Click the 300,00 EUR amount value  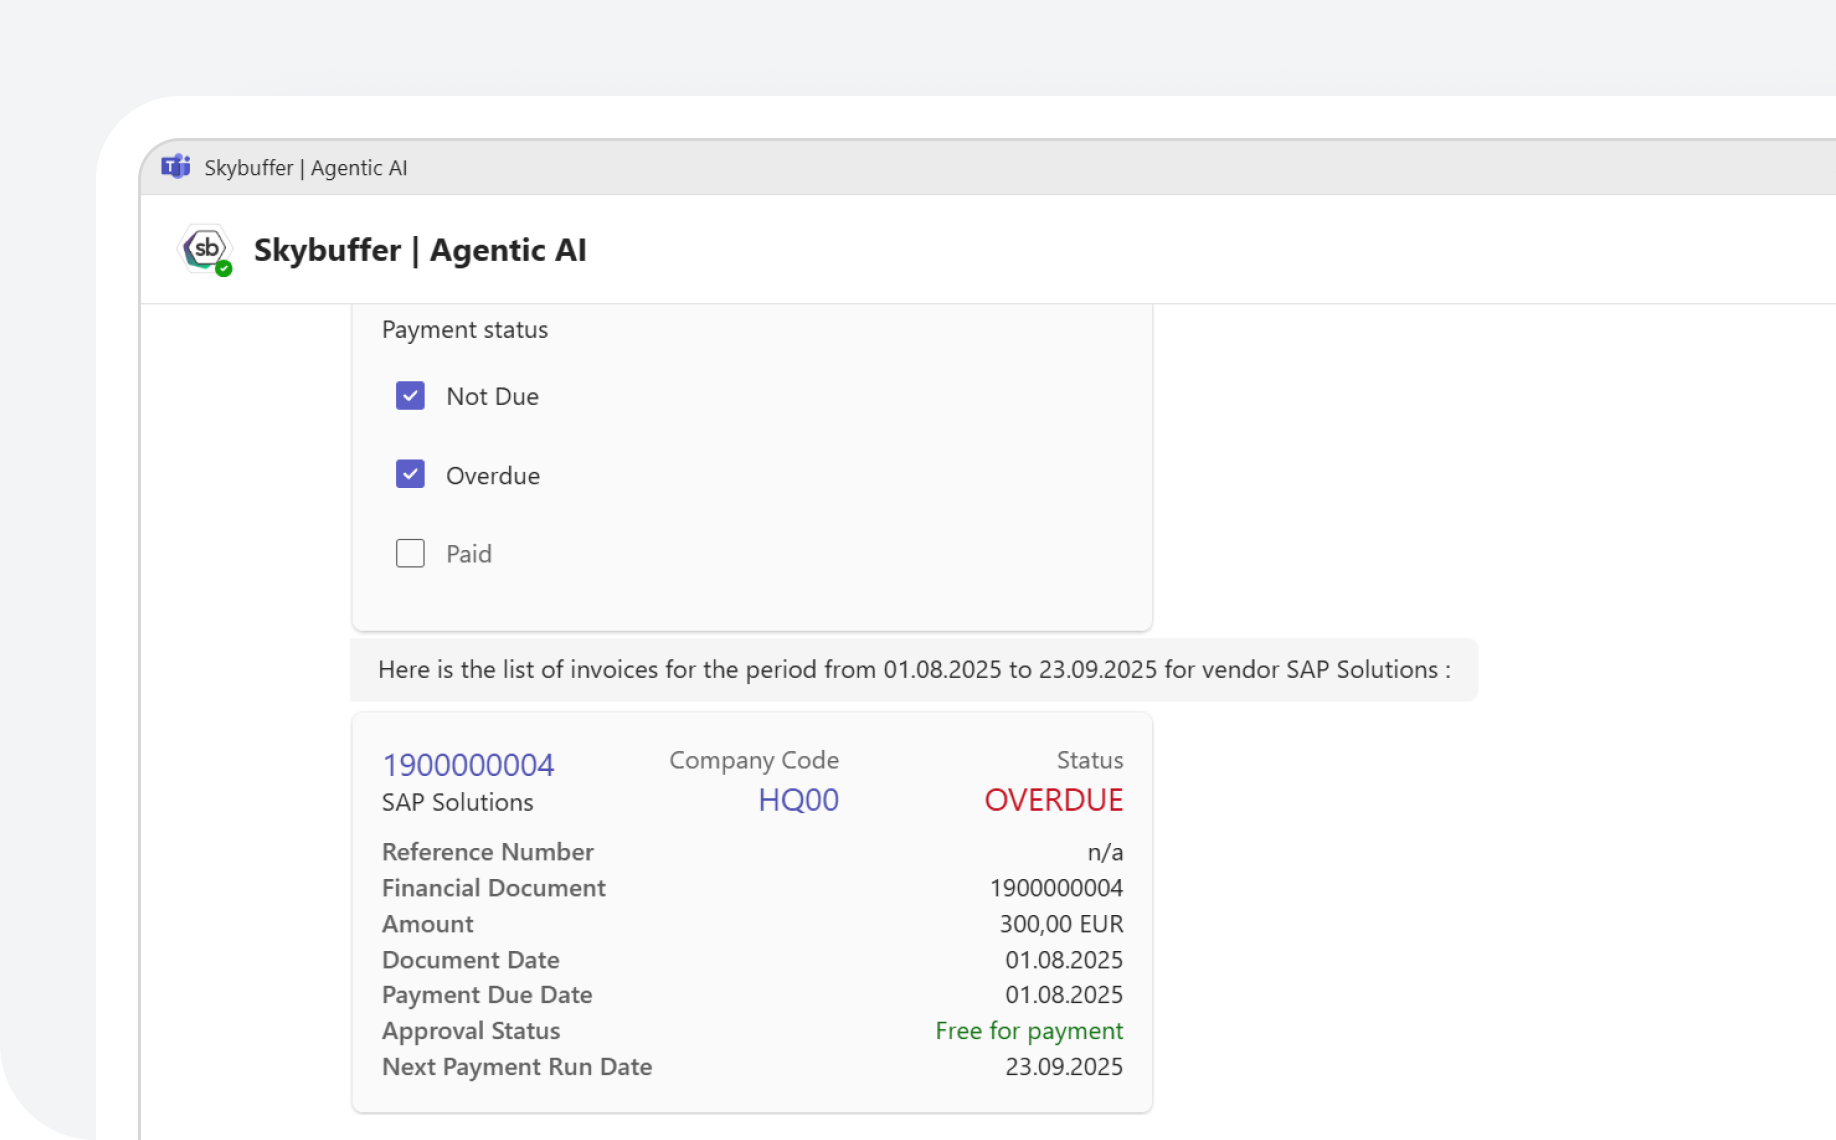click(x=1061, y=924)
